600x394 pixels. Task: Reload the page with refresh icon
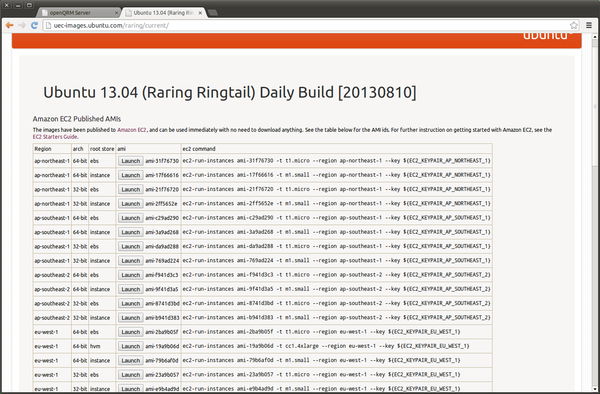pos(34,25)
